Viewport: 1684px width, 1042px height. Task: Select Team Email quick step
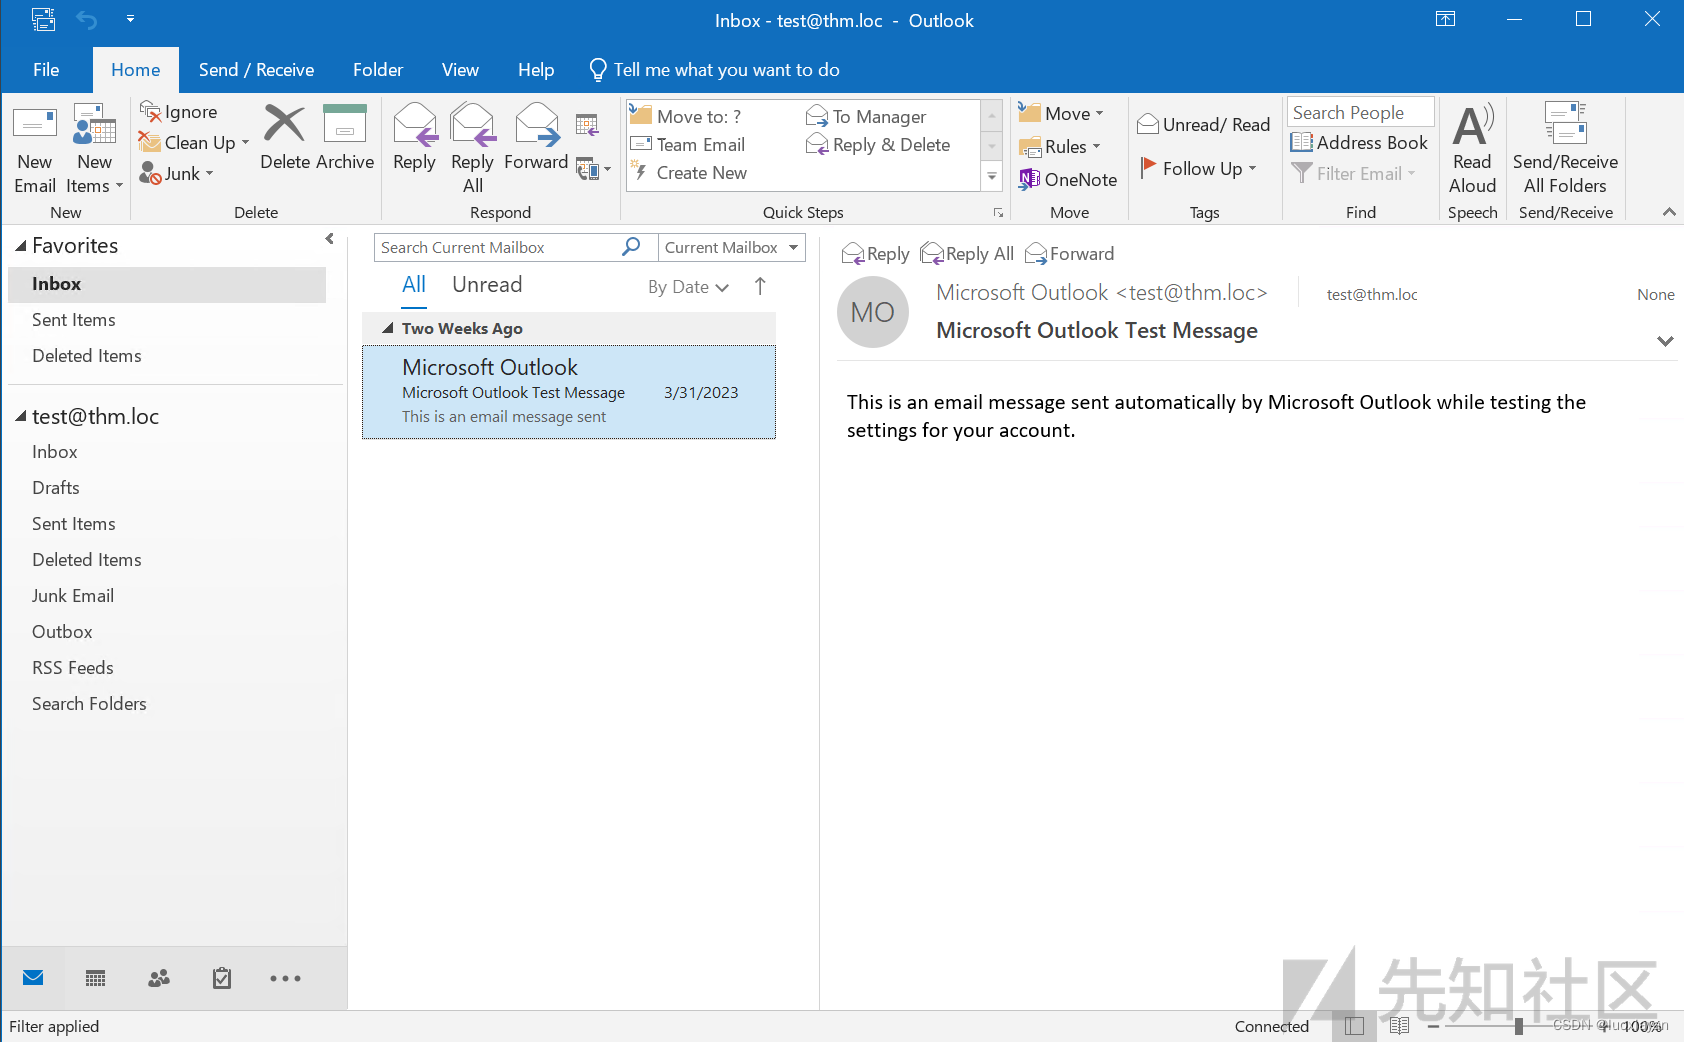click(x=688, y=144)
